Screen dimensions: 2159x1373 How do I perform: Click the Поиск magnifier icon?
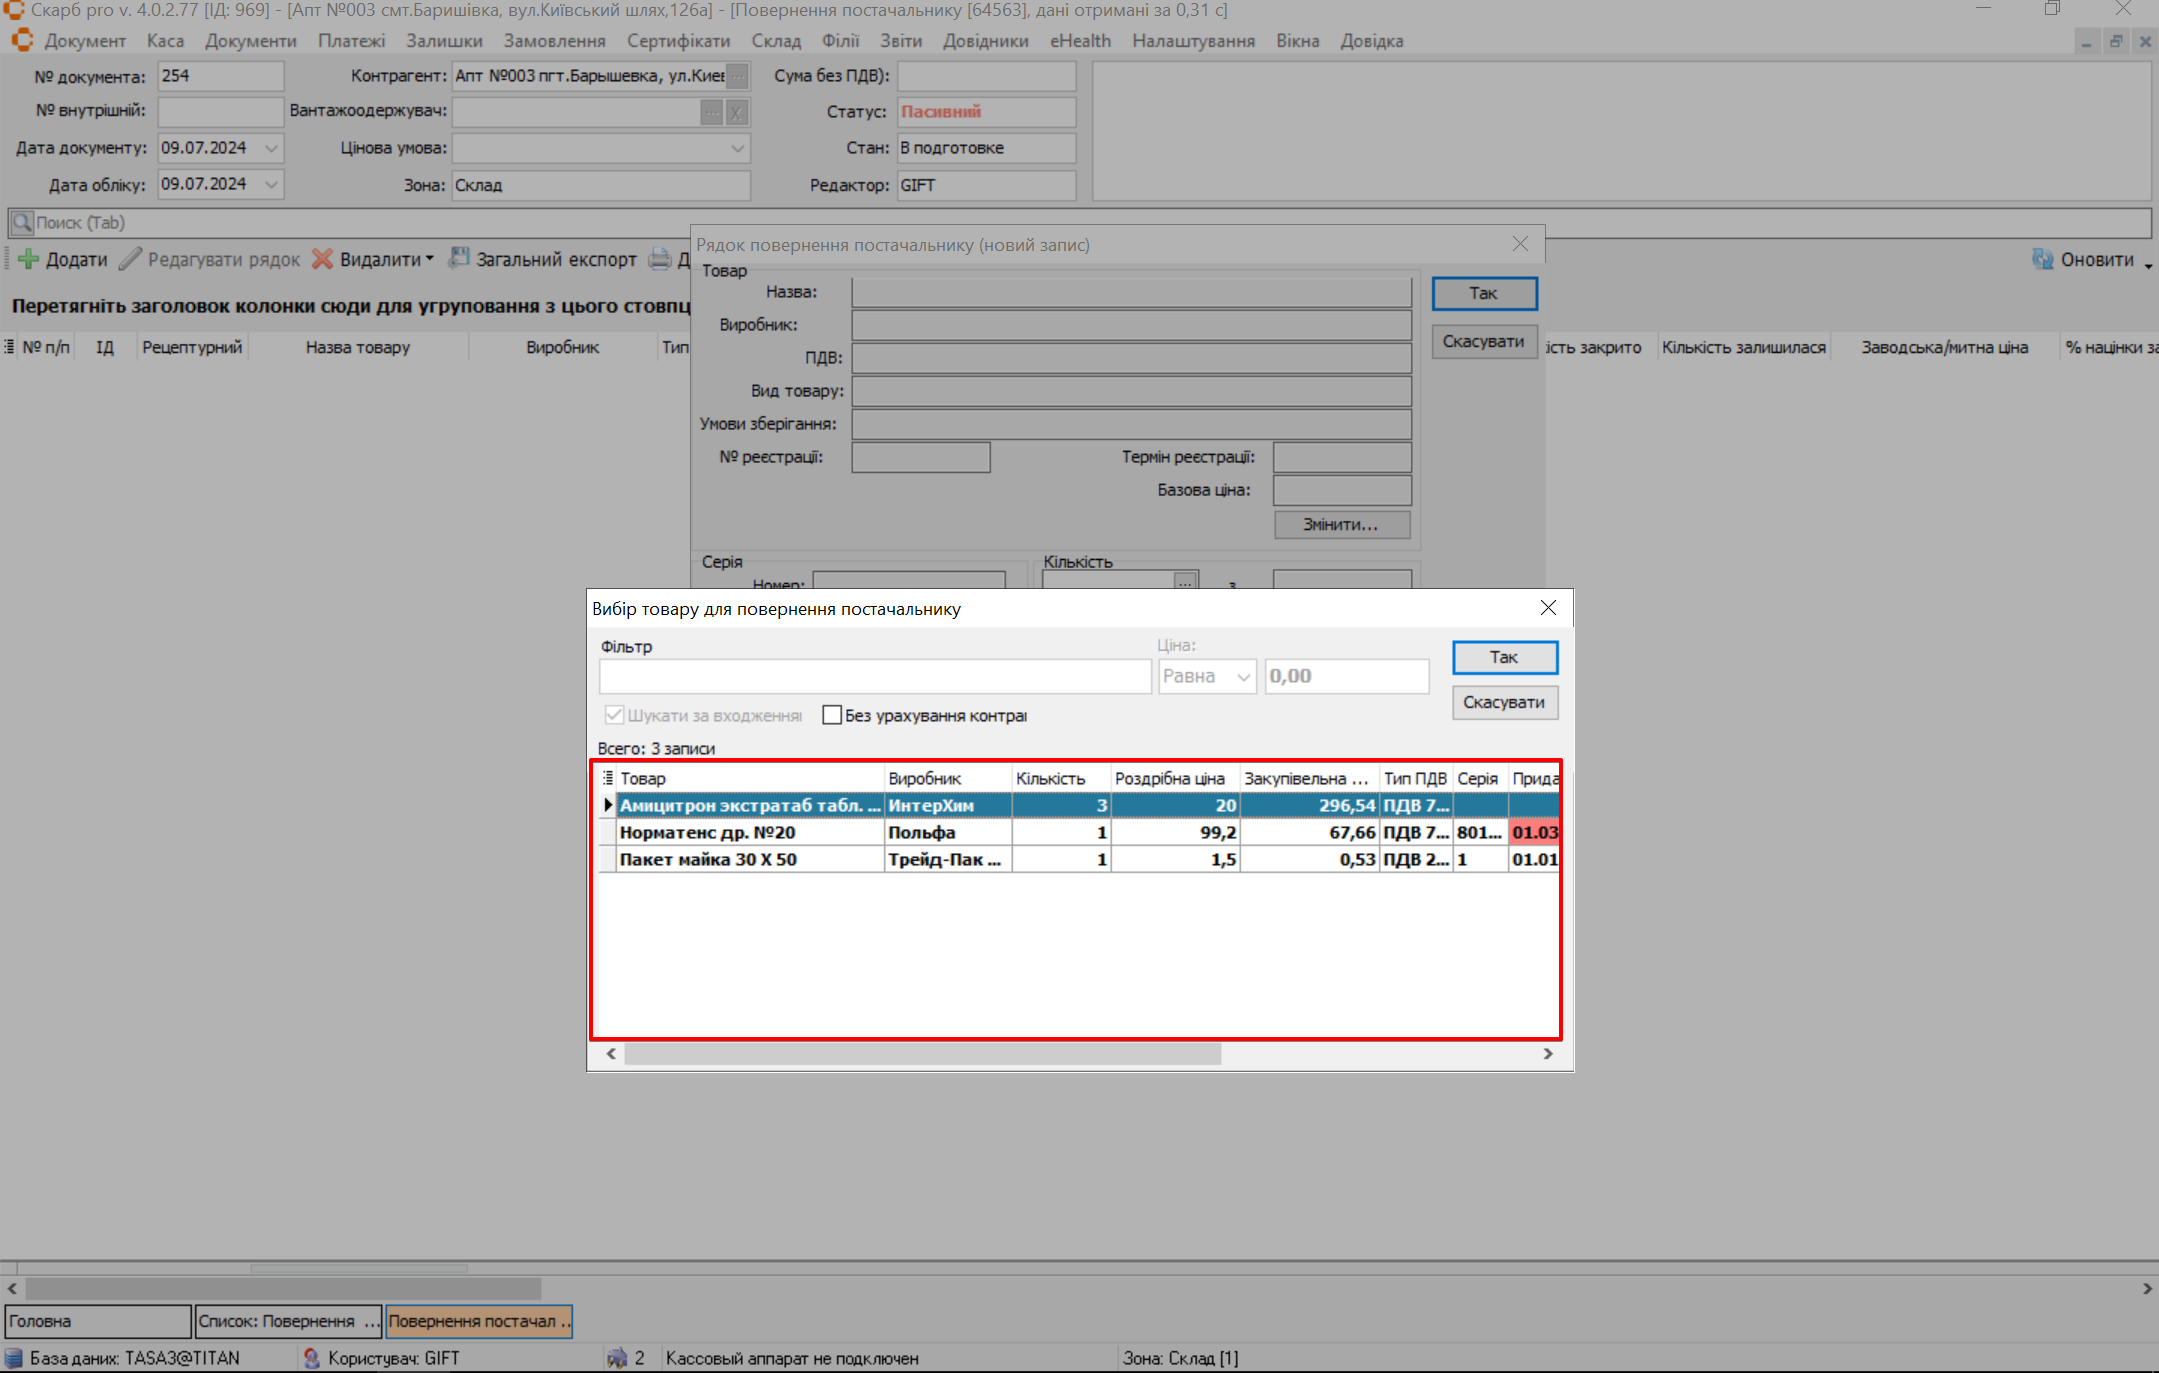tap(22, 223)
